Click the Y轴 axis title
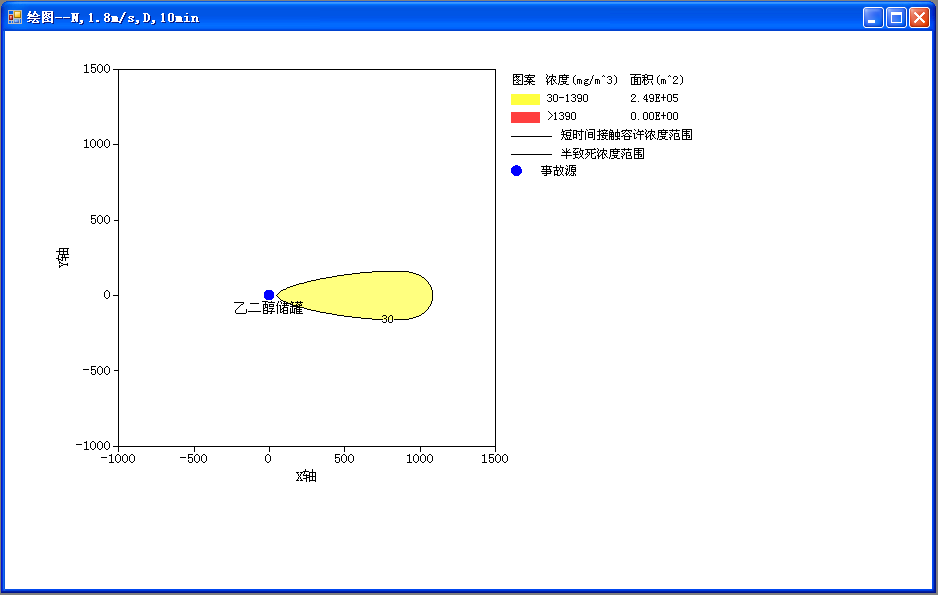The height and width of the screenshot is (595, 938). [63, 257]
